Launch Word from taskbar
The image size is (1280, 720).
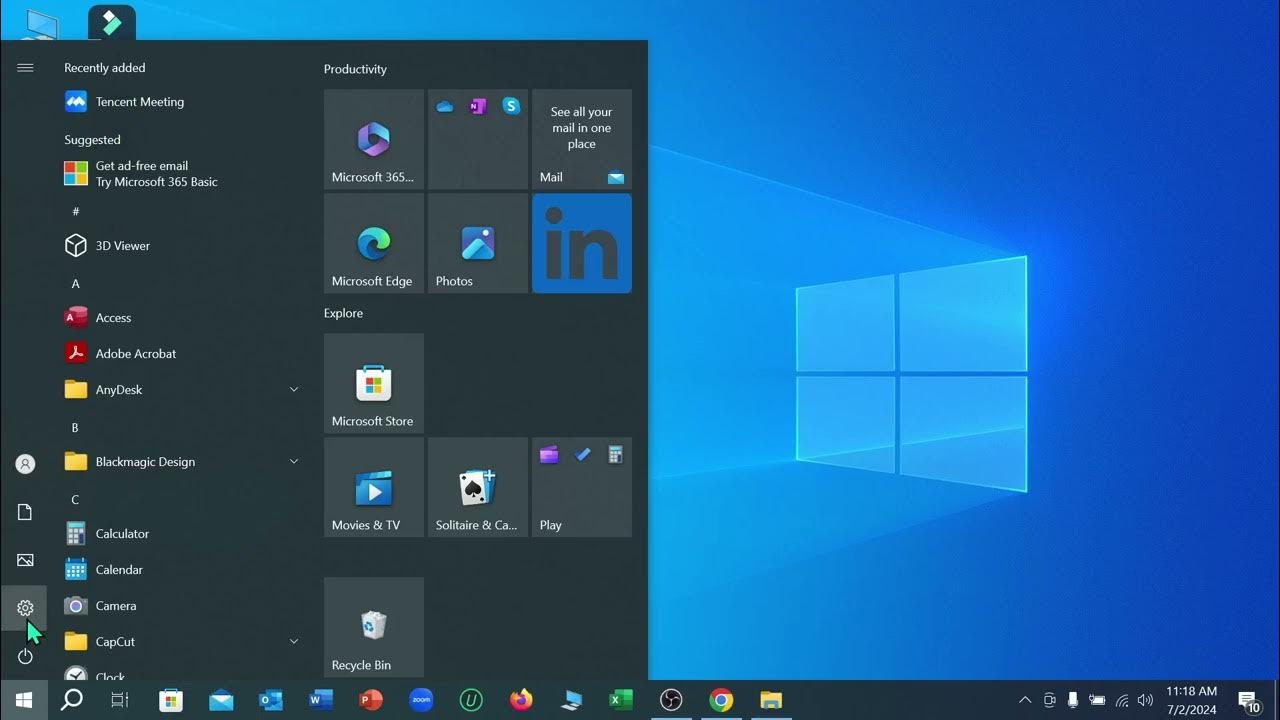(x=321, y=700)
